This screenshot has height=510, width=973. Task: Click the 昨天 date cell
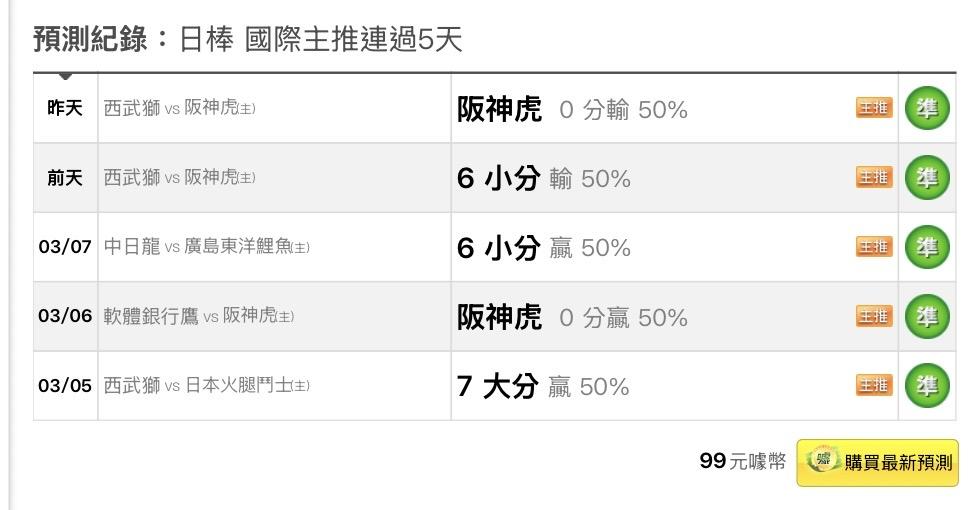[x=65, y=109]
